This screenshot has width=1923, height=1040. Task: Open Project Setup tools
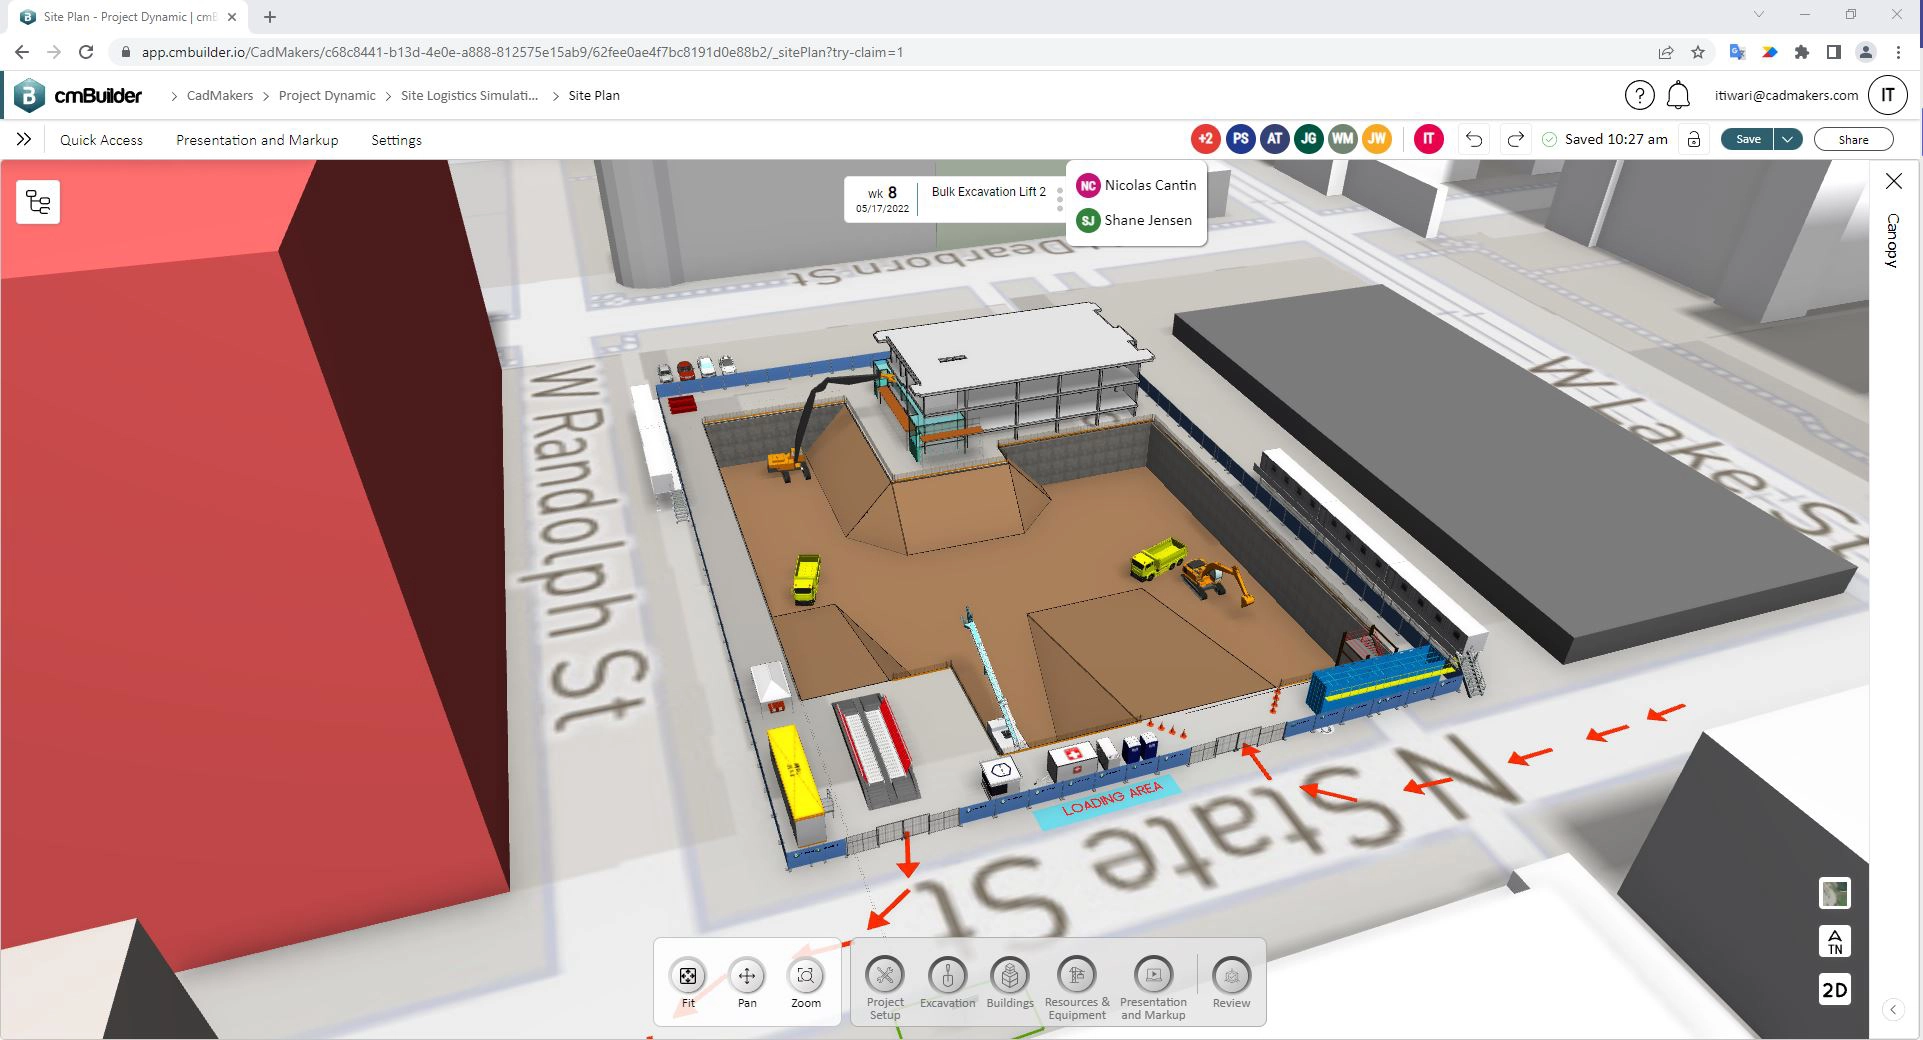click(885, 976)
